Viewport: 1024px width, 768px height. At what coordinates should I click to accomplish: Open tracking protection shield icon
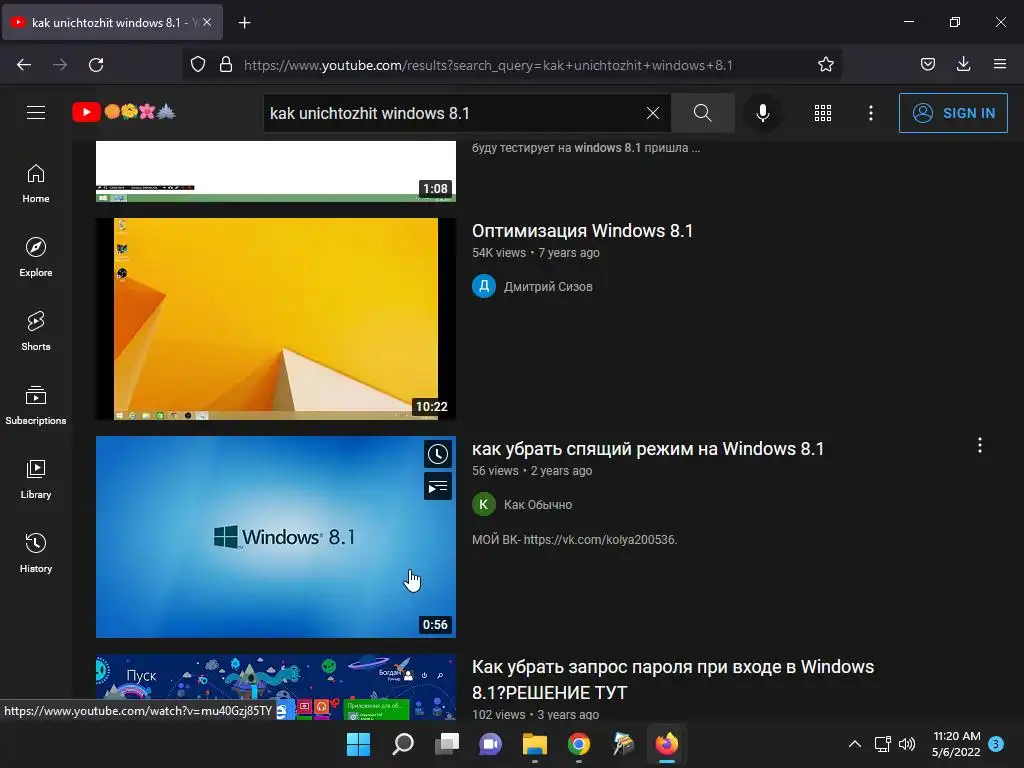pos(198,65)
